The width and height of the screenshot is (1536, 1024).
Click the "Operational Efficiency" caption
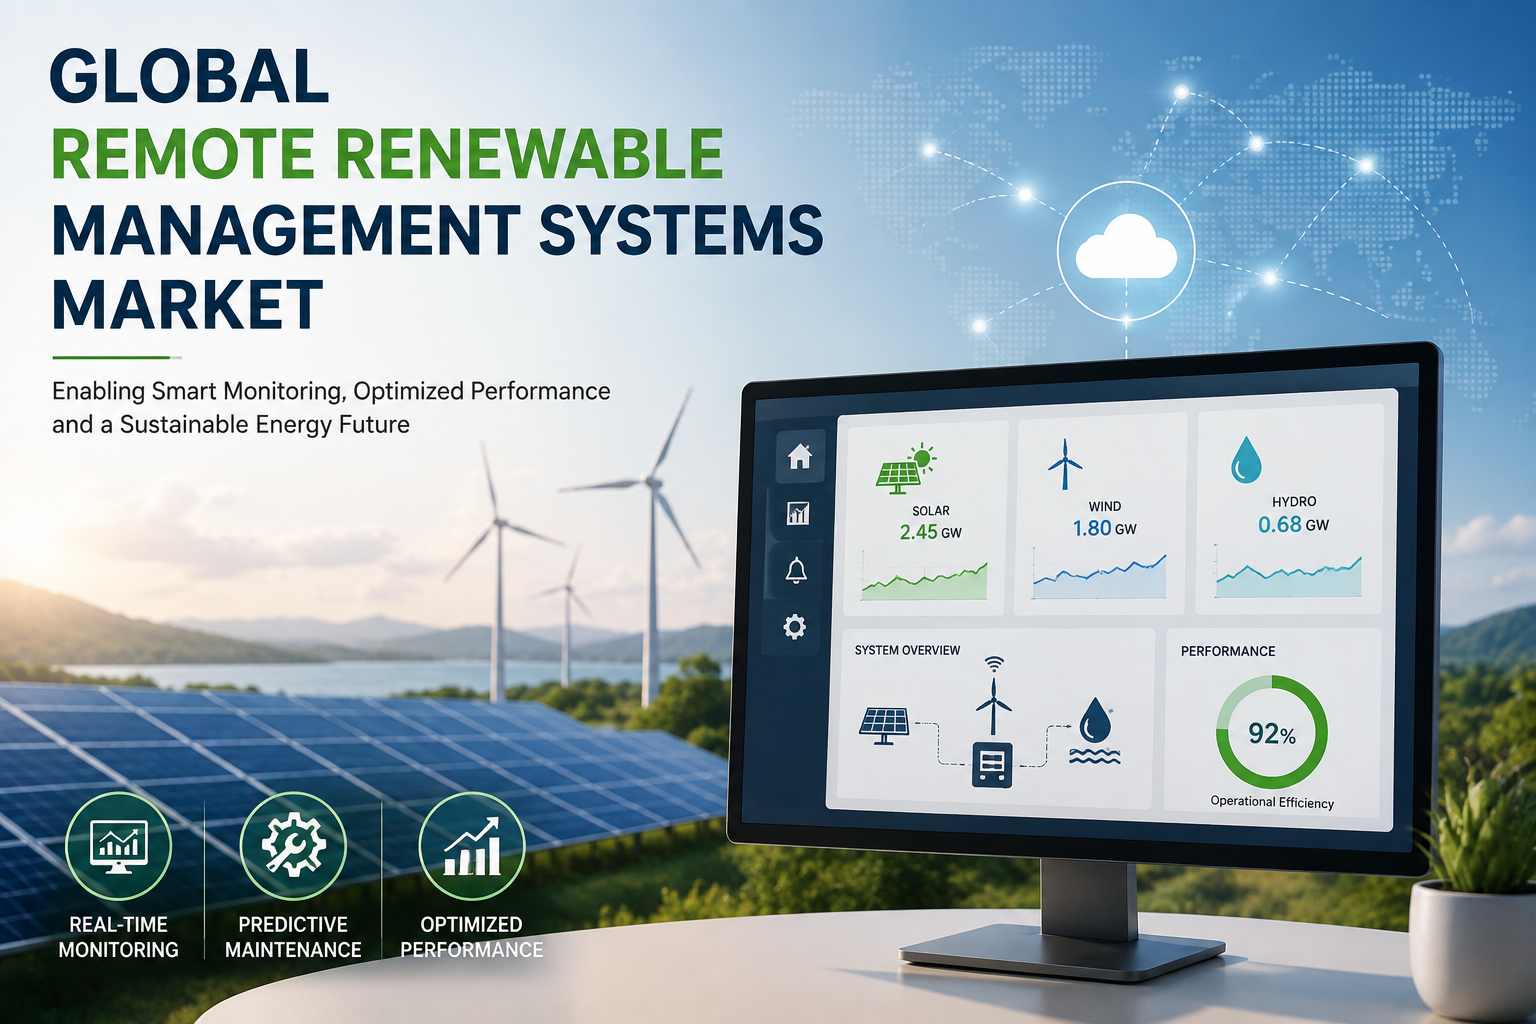point(1272,802)
